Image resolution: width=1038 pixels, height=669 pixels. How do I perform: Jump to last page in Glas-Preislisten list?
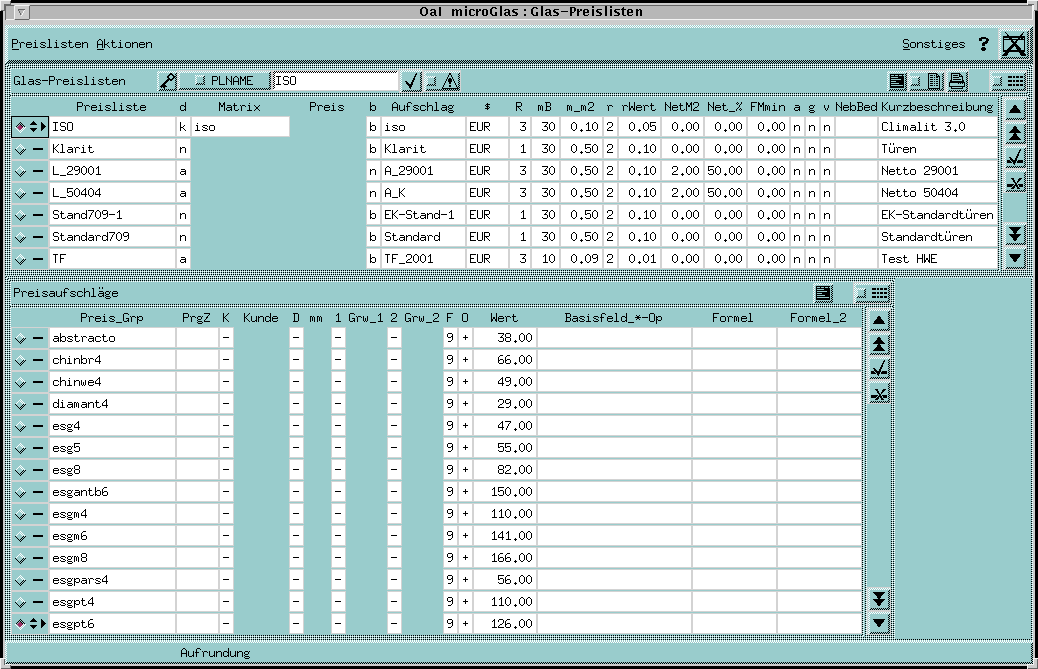(x=1015, y=234)
